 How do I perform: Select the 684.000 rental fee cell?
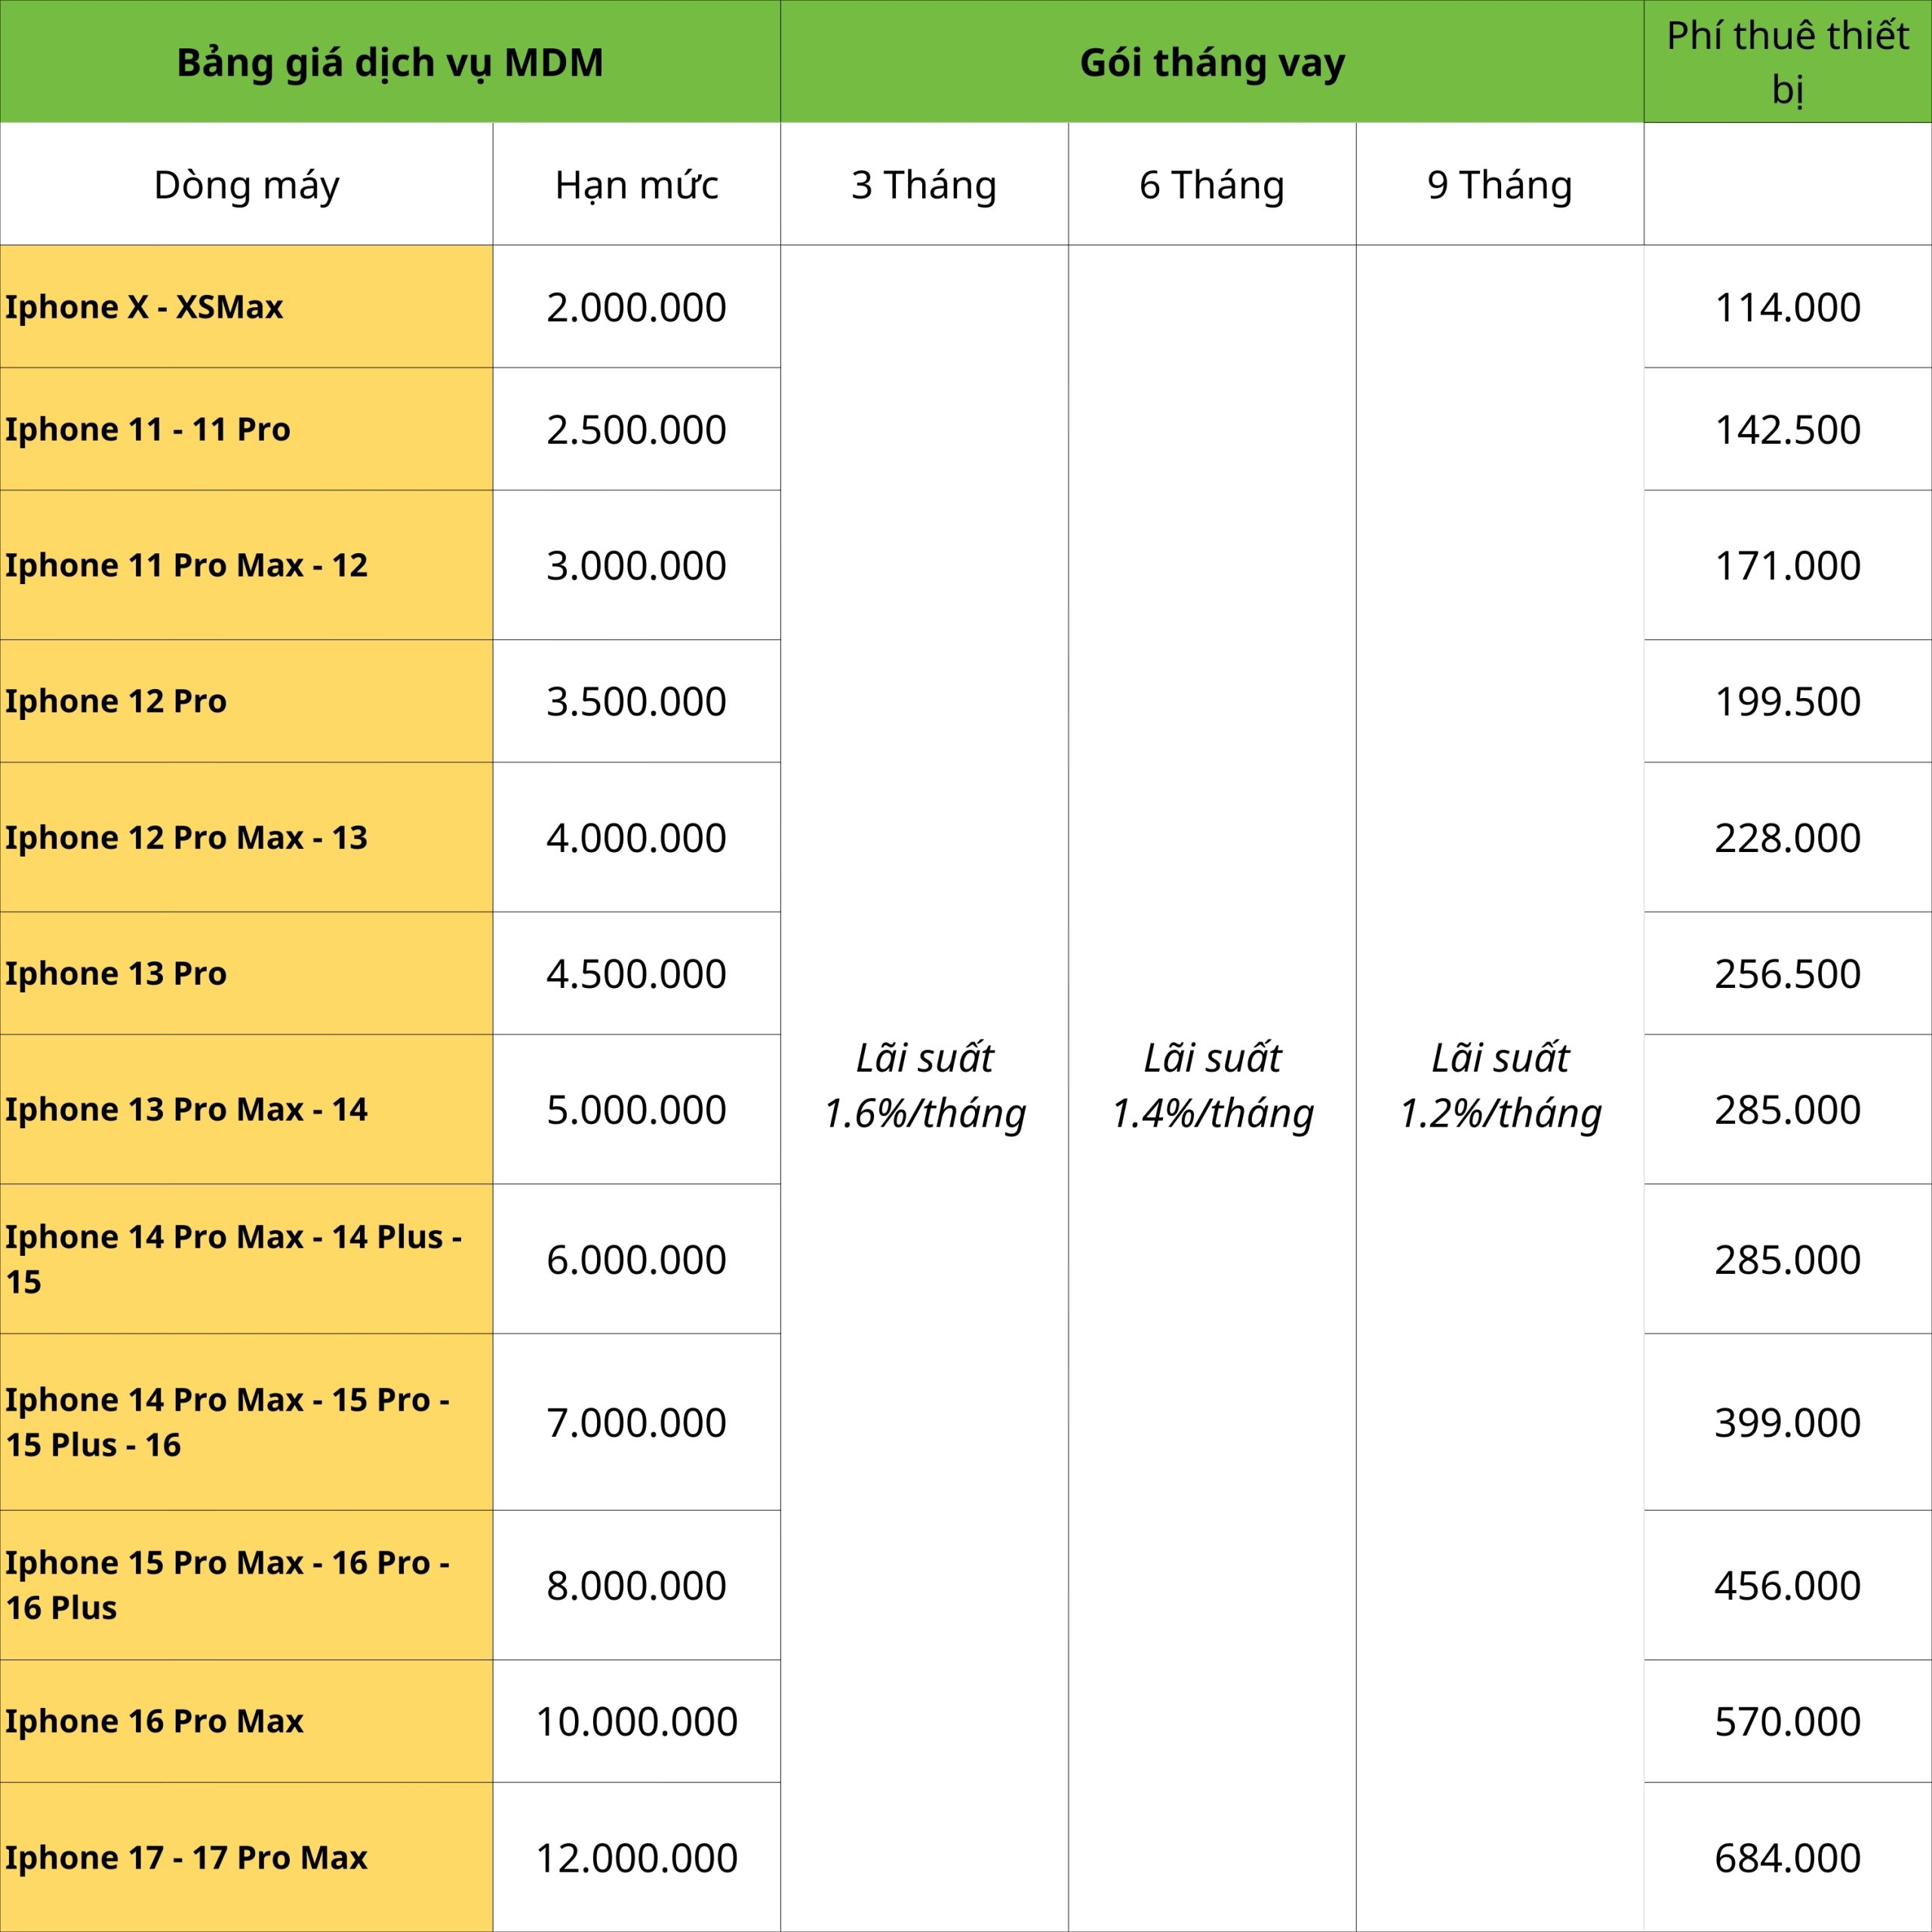click(x=1787, y=1857)
